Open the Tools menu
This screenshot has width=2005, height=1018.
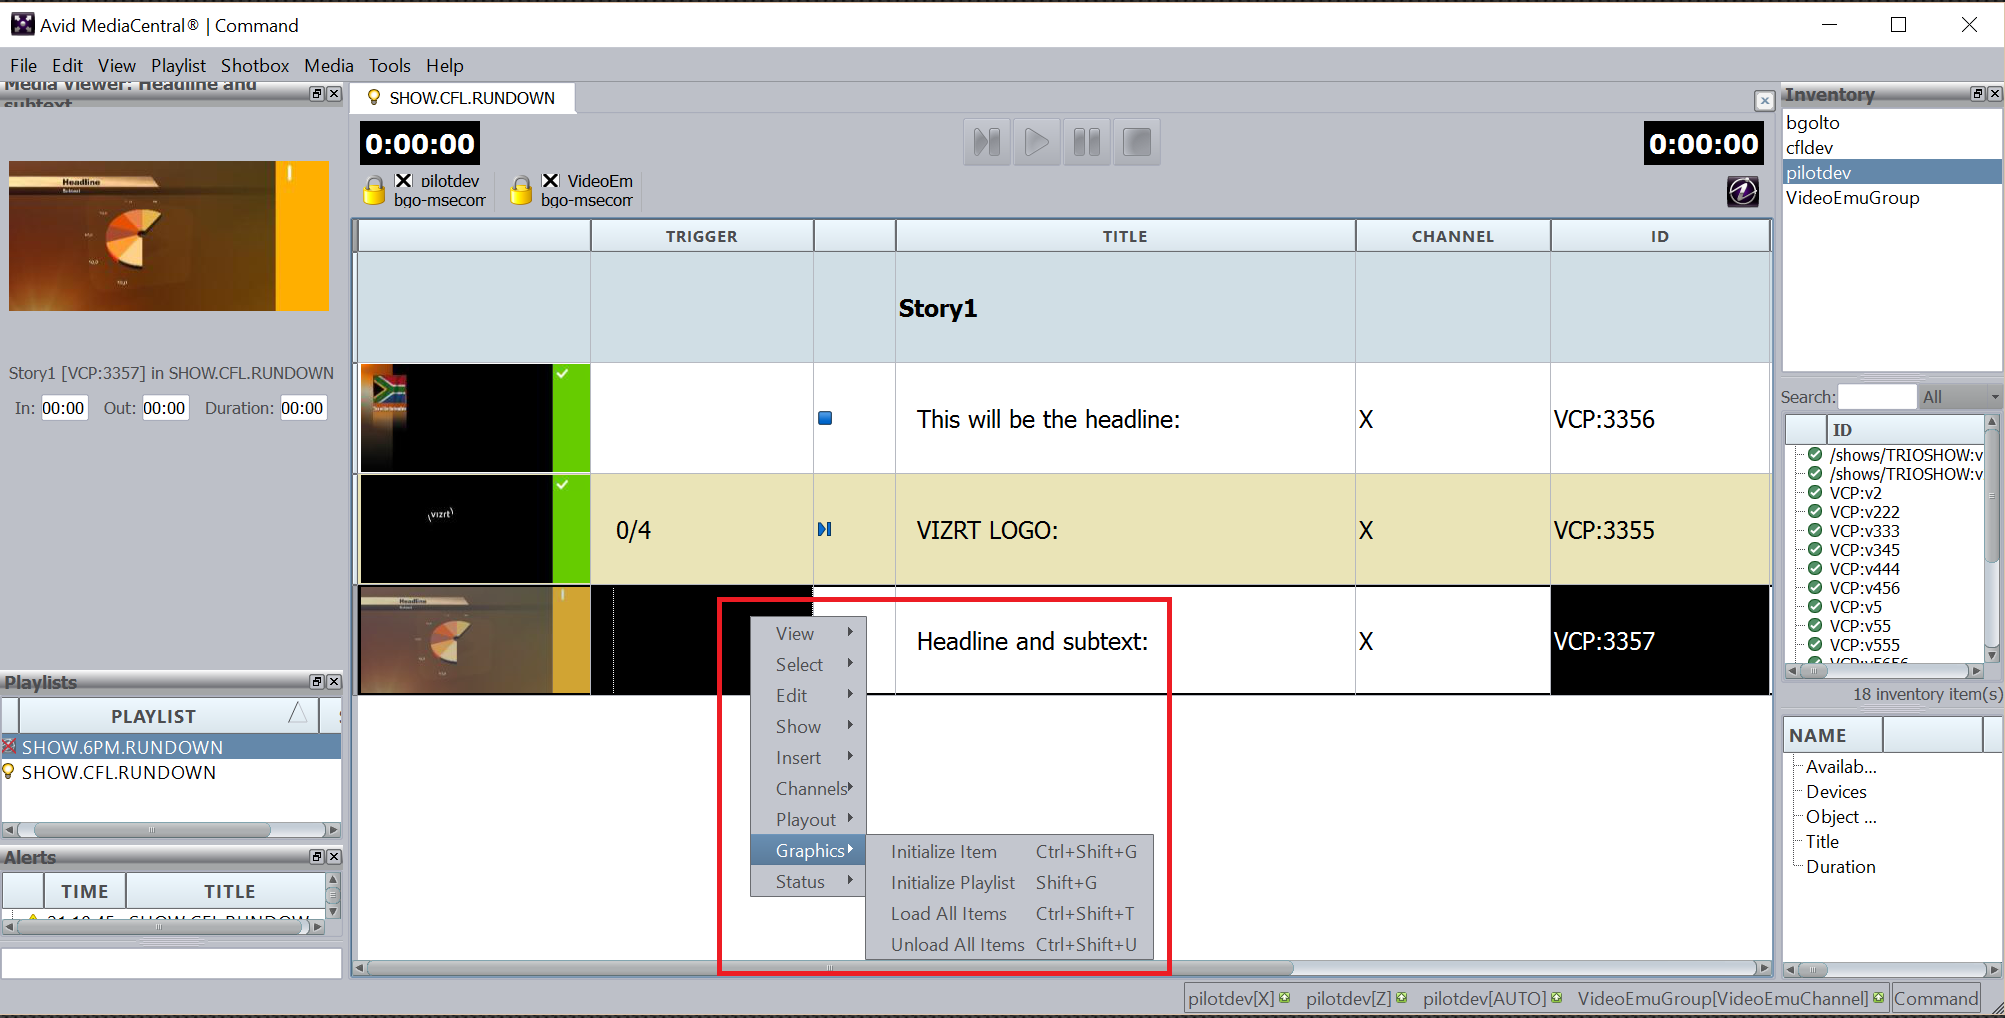pyautogui.click(x=390, y=65)
